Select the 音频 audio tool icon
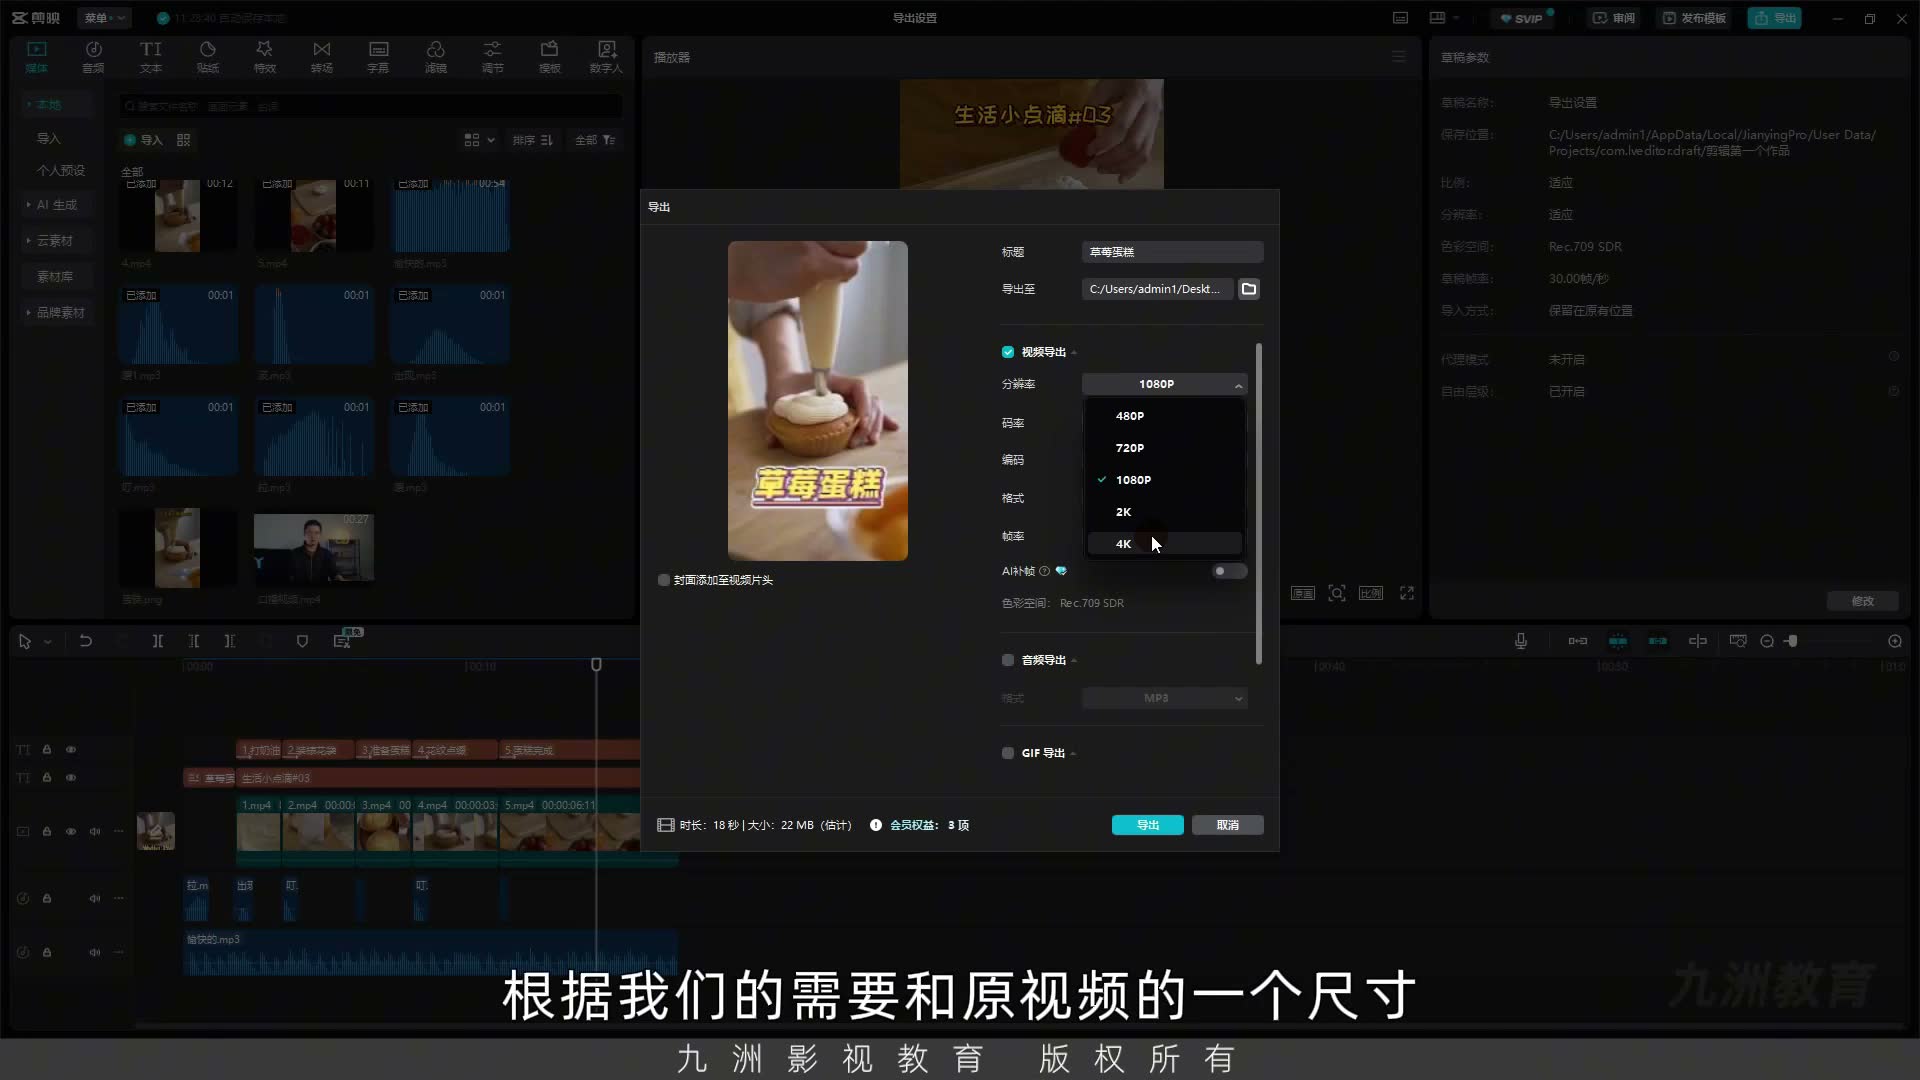Image resolution: width=1920 pixels, height=1080 pixels. (x=93, y=56)
